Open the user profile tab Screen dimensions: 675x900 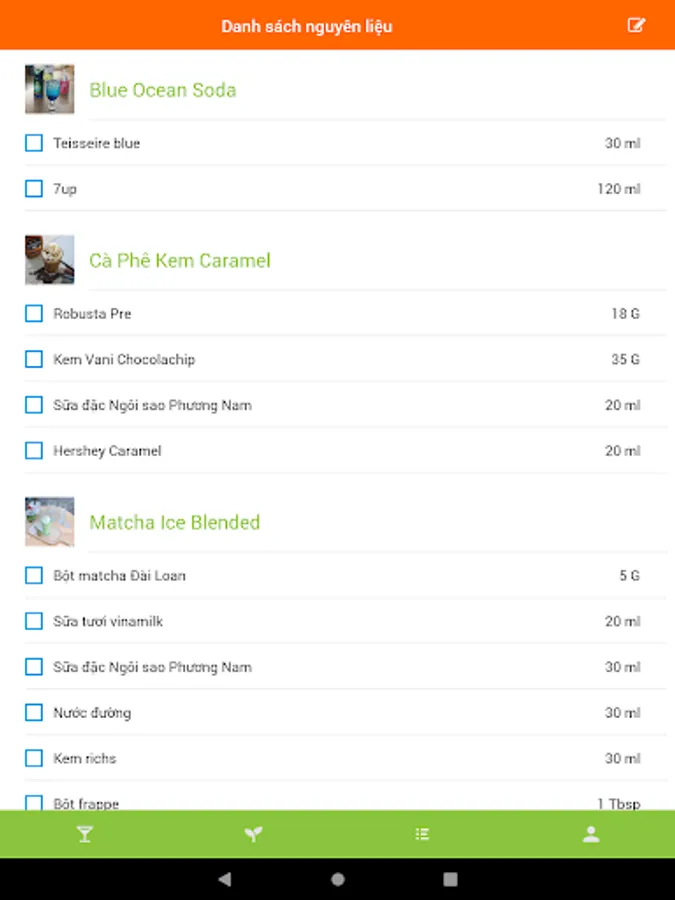click(591, 834)
